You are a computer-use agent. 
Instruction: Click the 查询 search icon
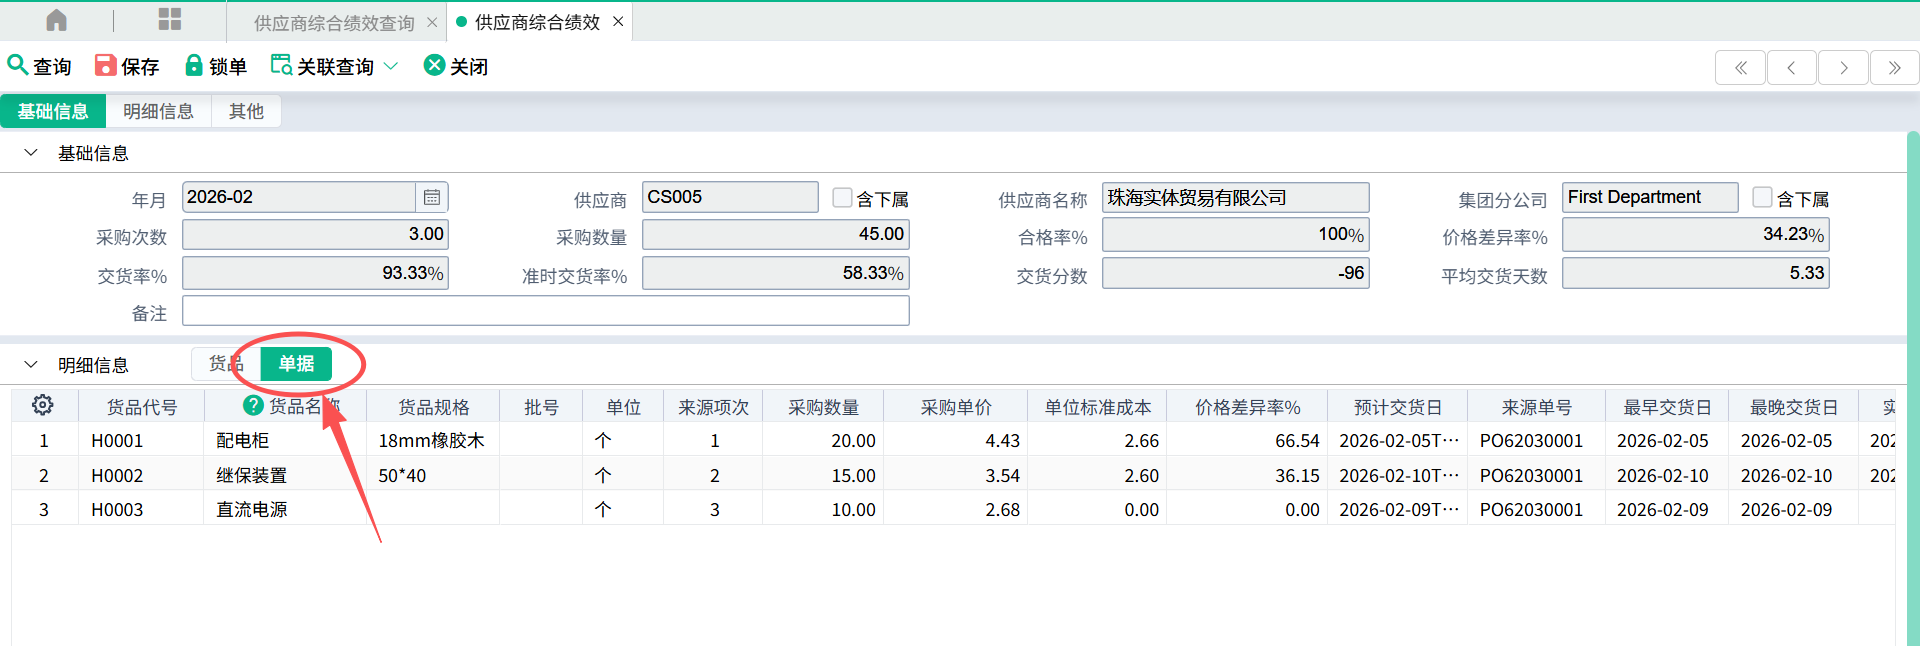(17, 65)
